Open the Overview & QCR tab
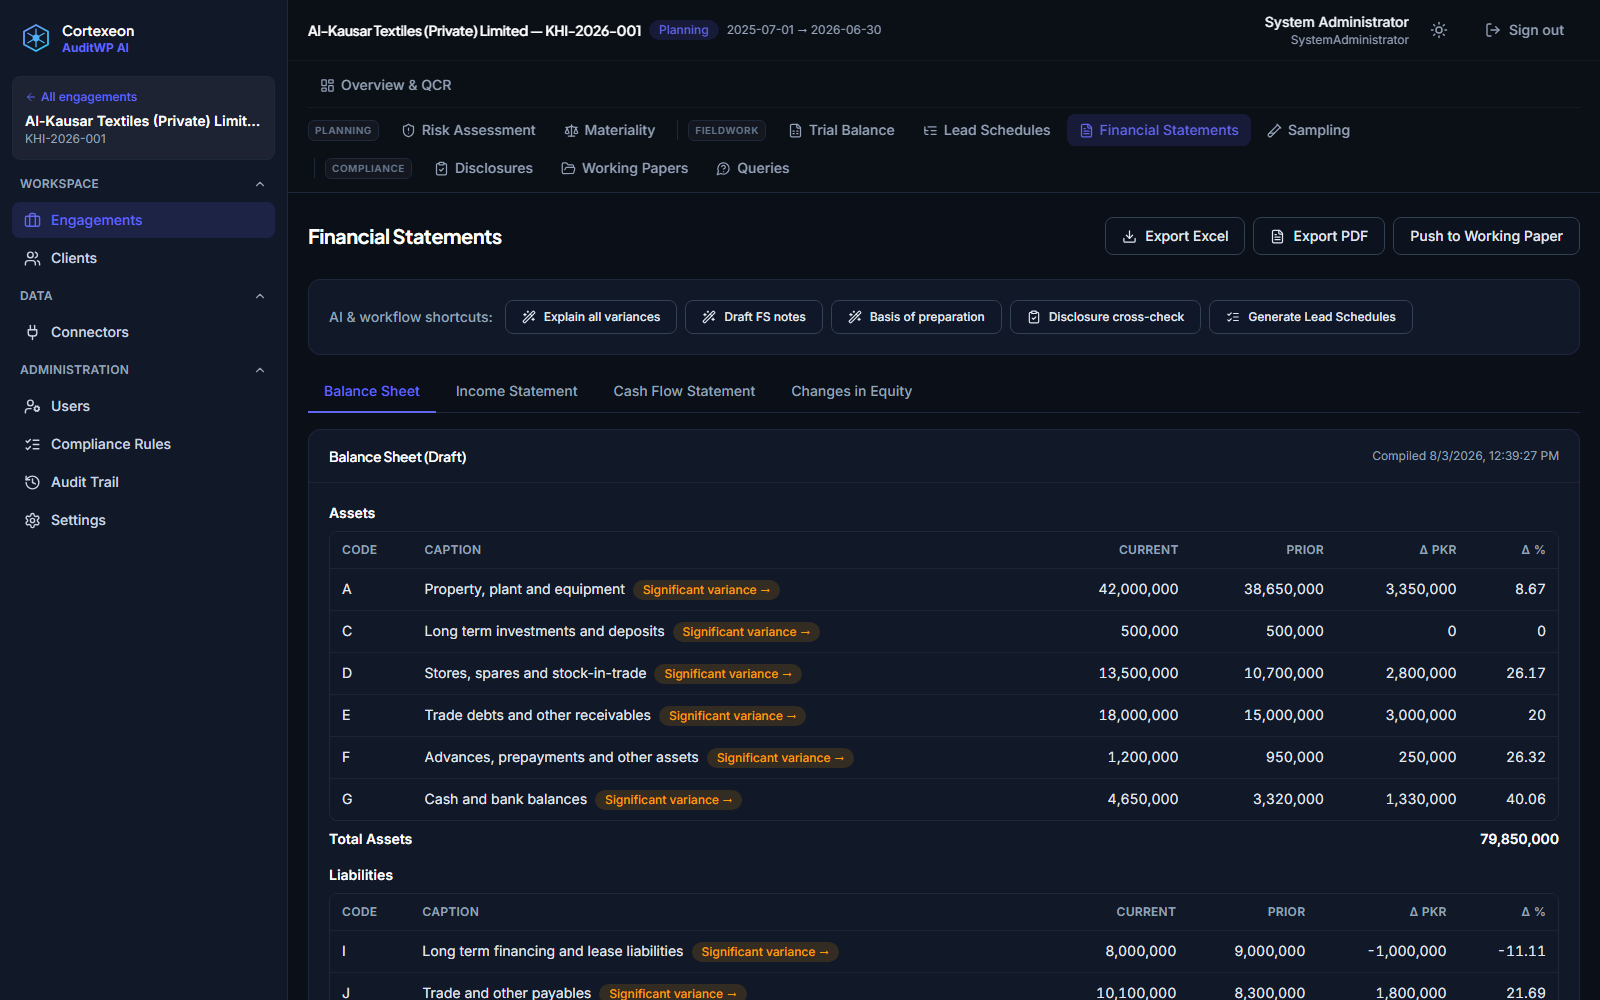The width and height of the screenshot is (1600, 1000). pos(386,85)
